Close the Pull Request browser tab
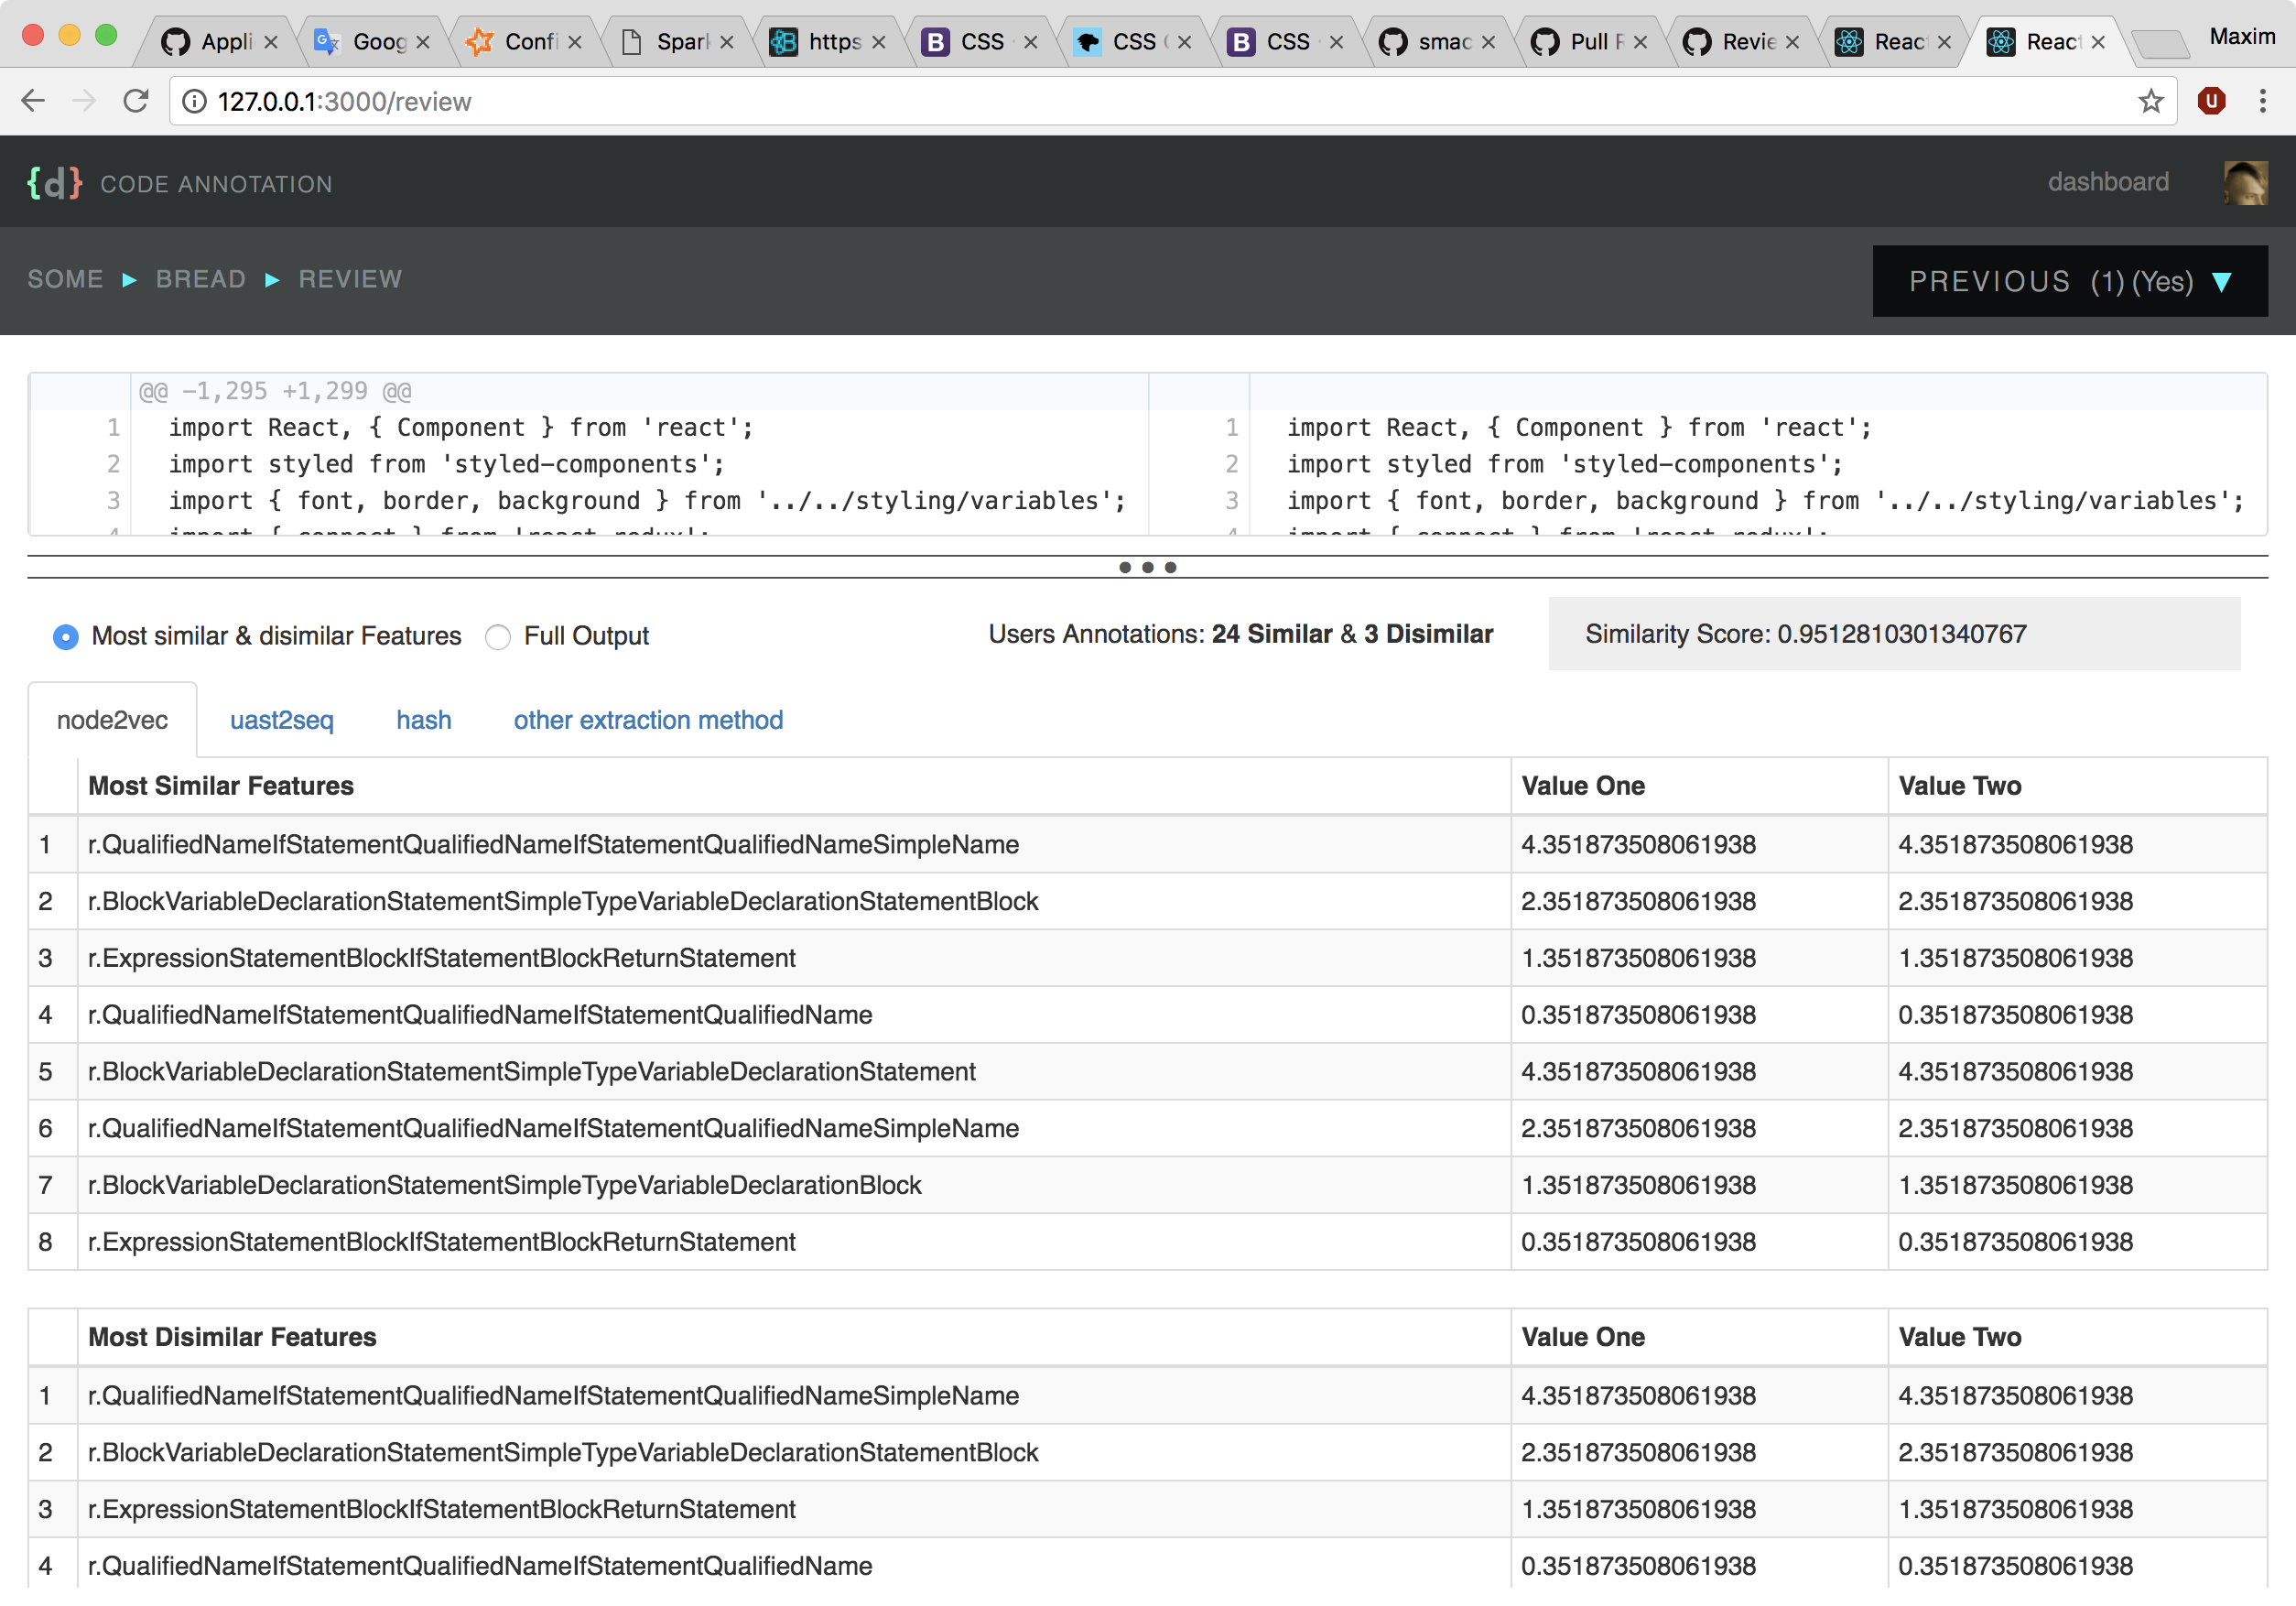2296x1606 pixels. pyautogui.click(x=1640, y=42)
